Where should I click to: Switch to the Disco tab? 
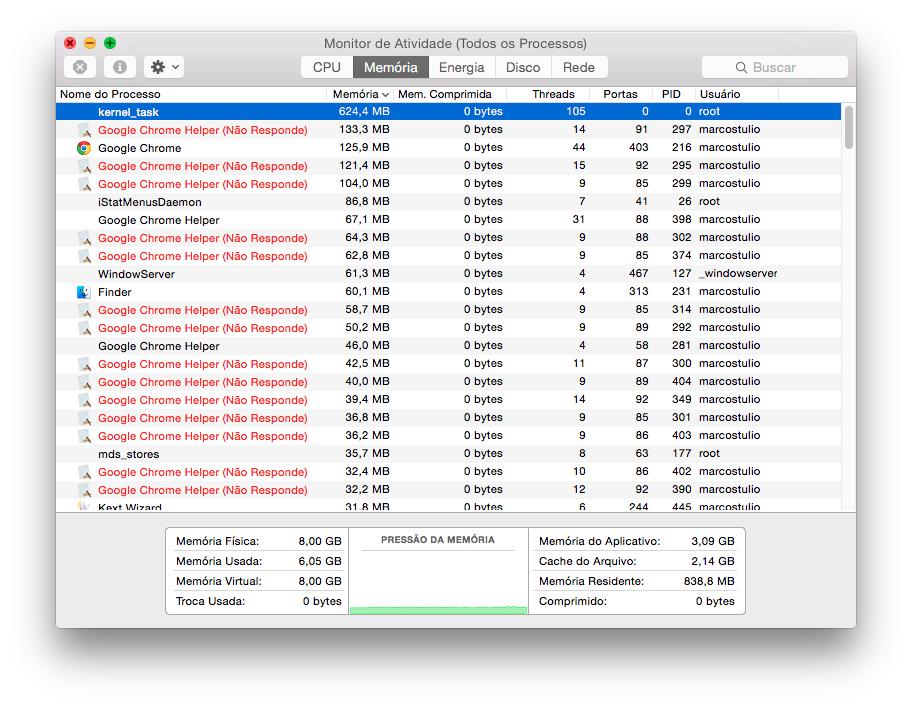coord(523,67)
